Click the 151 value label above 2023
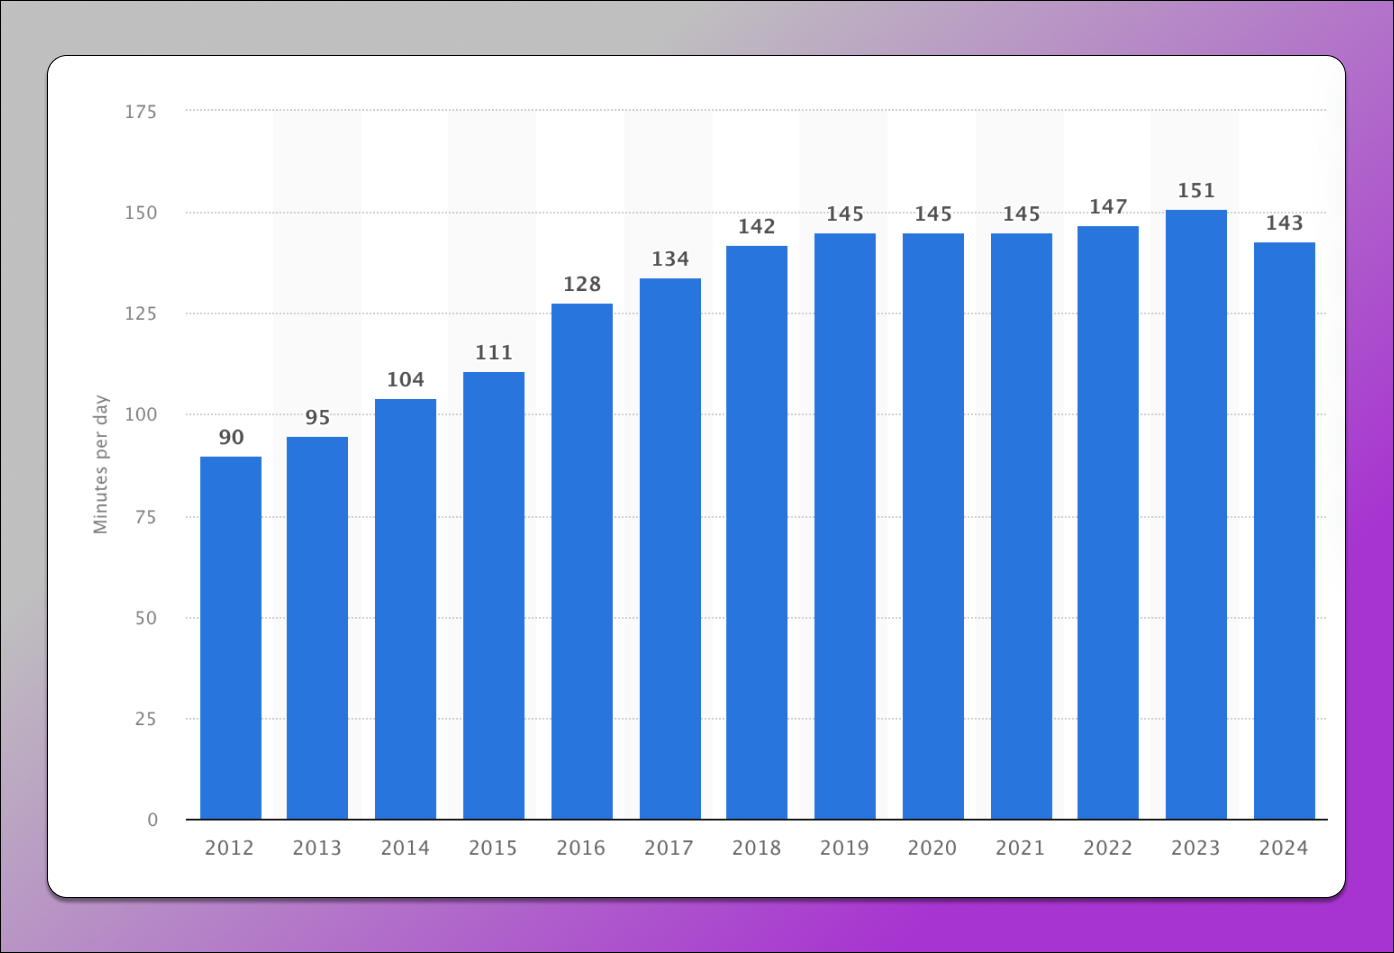This screenshot has width=1394, height=953. 1196,191
